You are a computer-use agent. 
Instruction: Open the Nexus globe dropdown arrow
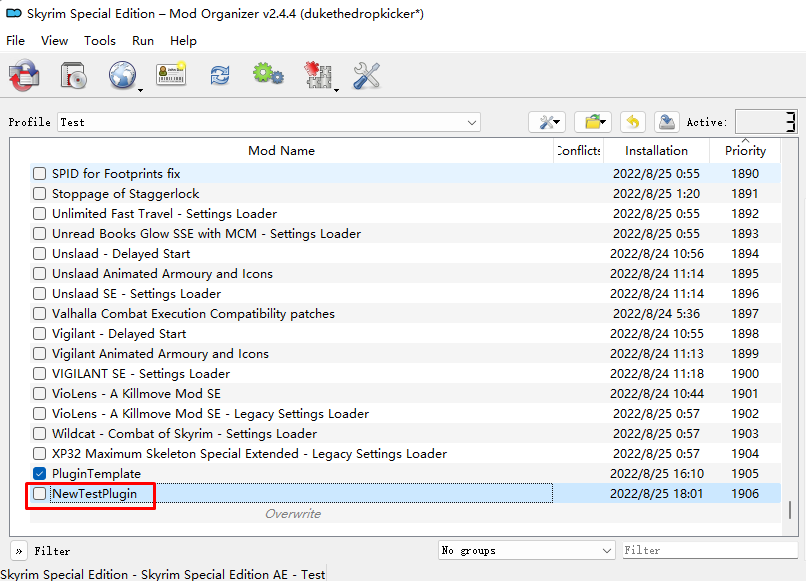pos(140,90)
